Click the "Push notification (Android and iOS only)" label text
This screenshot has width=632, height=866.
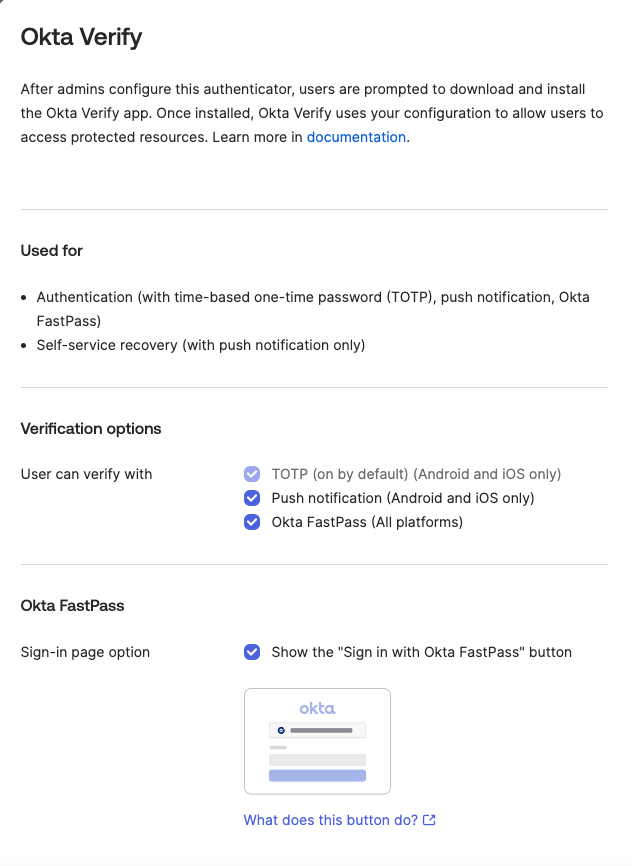click(403, 498)
